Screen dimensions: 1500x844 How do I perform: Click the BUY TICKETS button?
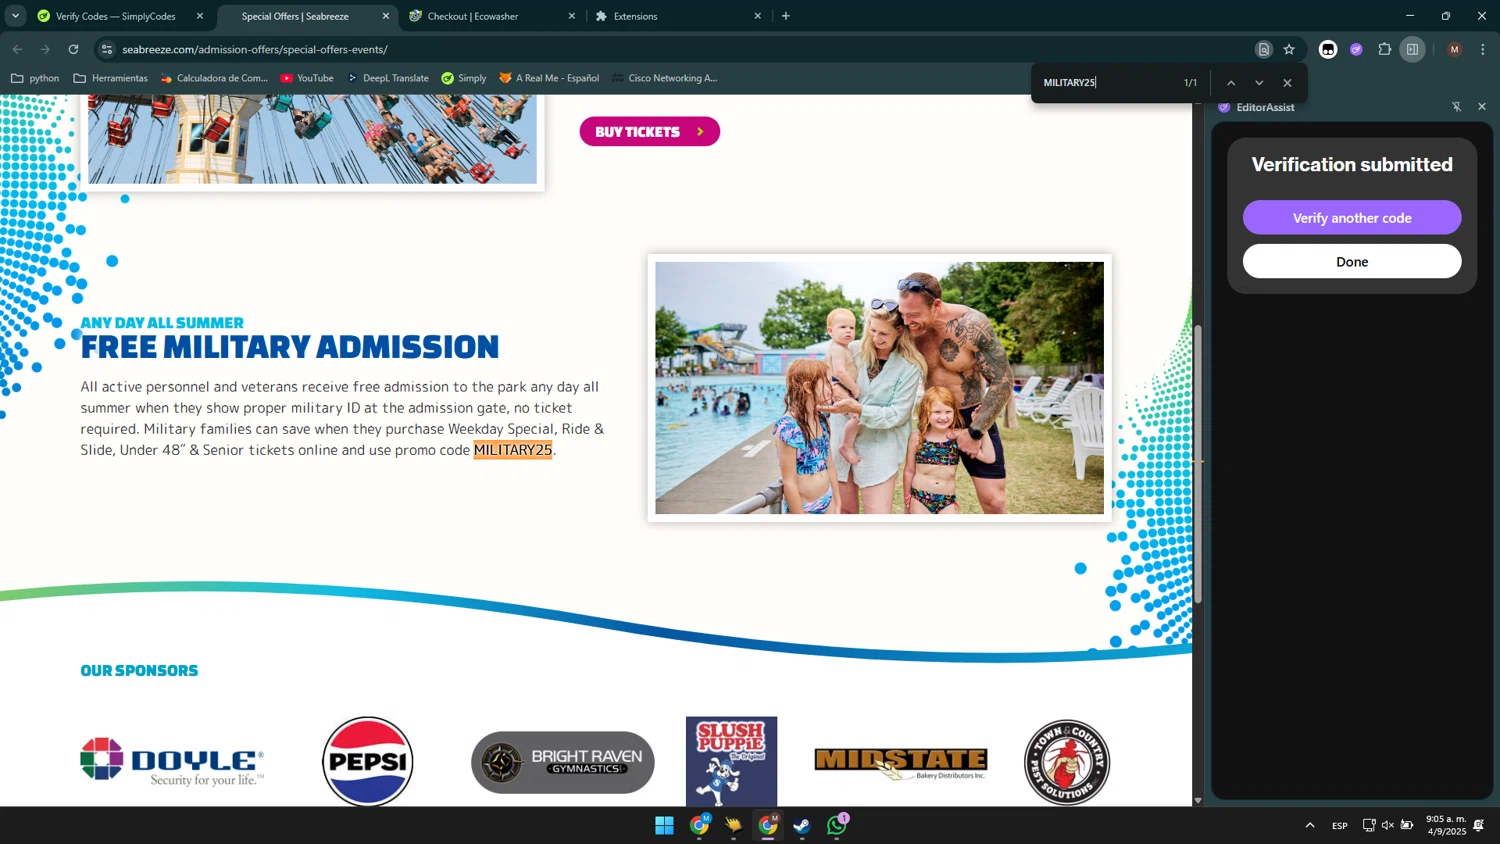[650, 131]
